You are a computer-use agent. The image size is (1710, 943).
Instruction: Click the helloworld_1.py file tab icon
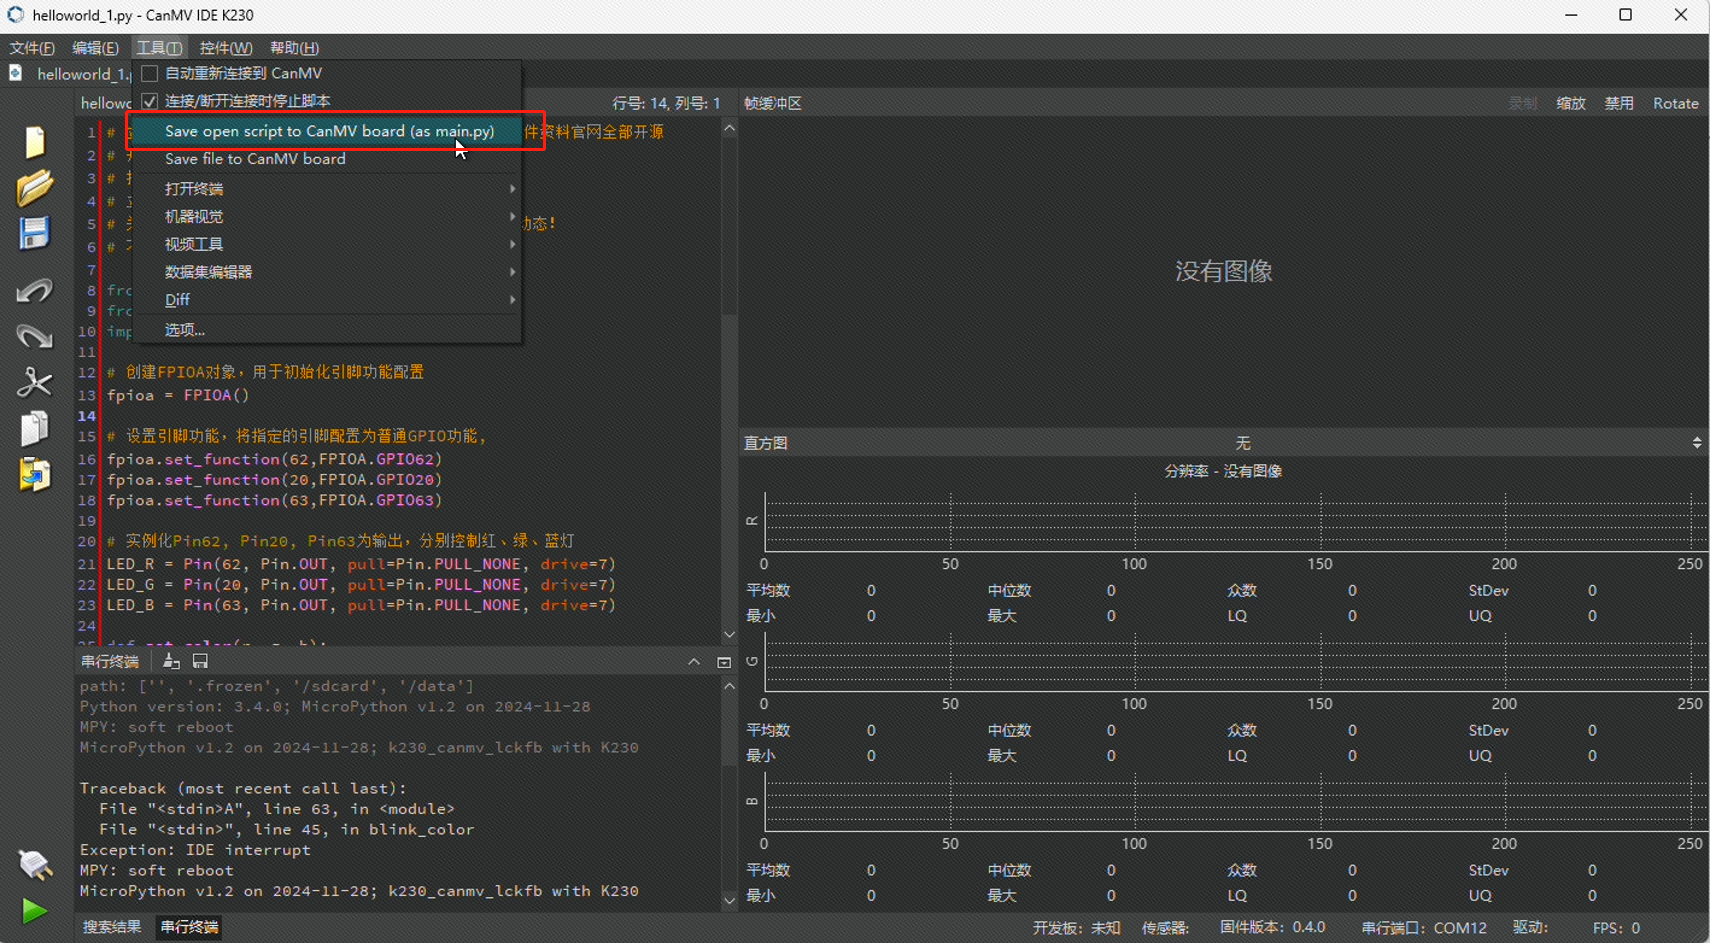[16, 73]
